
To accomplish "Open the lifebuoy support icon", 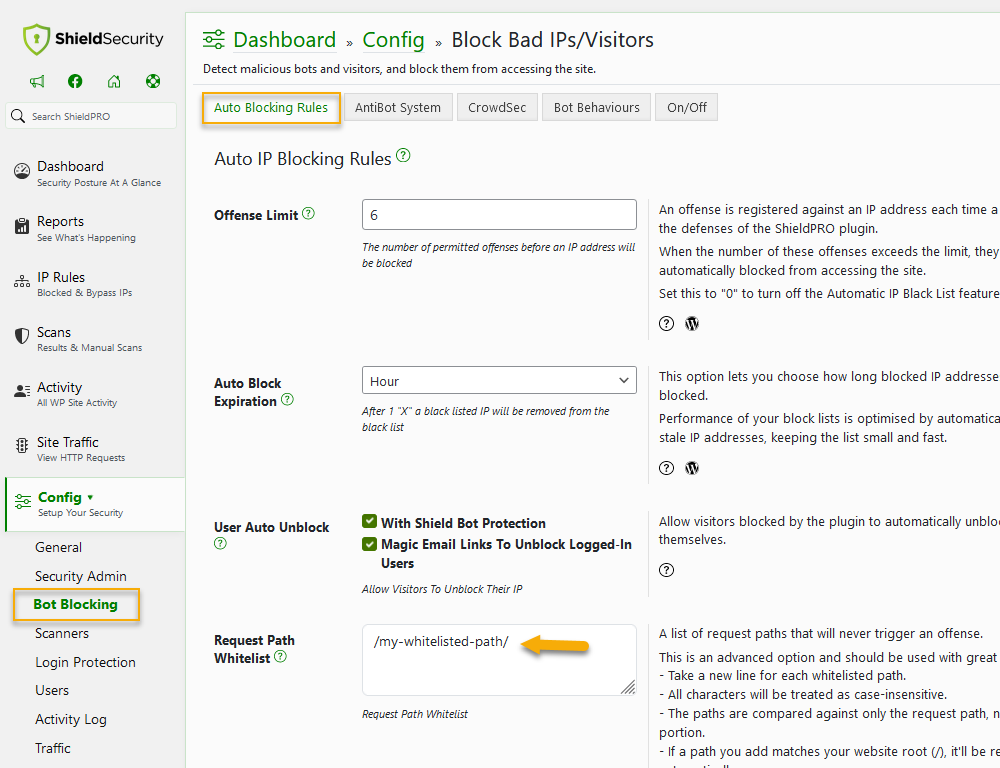I will 153,81.
